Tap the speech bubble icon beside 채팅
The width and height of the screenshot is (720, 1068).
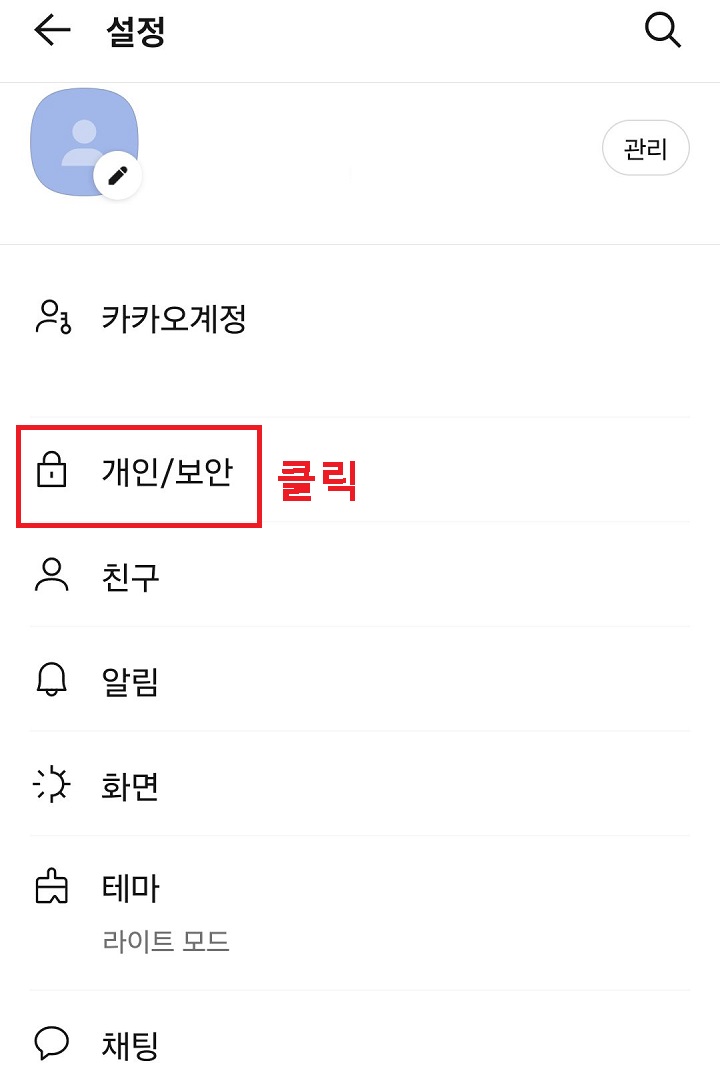tap(51, 1044)
